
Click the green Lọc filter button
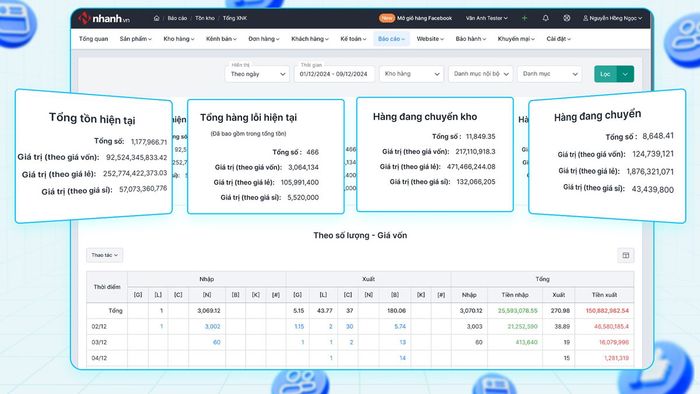pyautogui.click(x=605, y=74)
